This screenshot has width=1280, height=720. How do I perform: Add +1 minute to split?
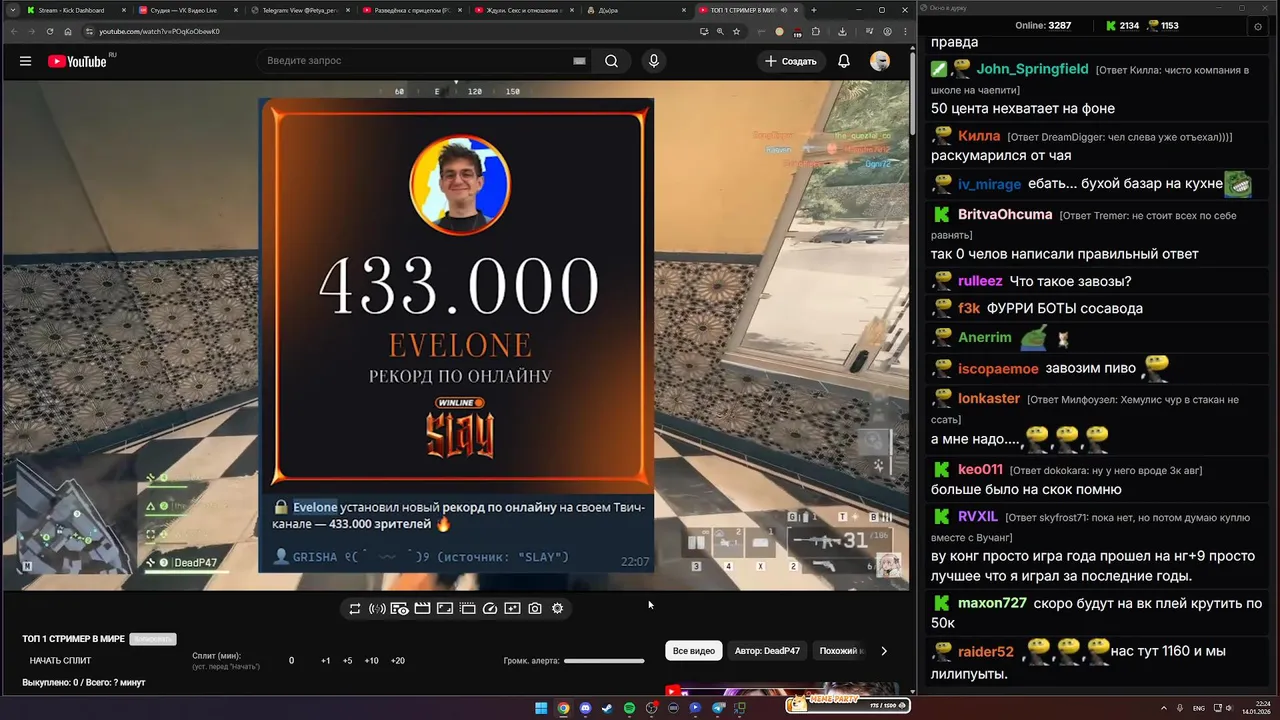coord(326,660)
